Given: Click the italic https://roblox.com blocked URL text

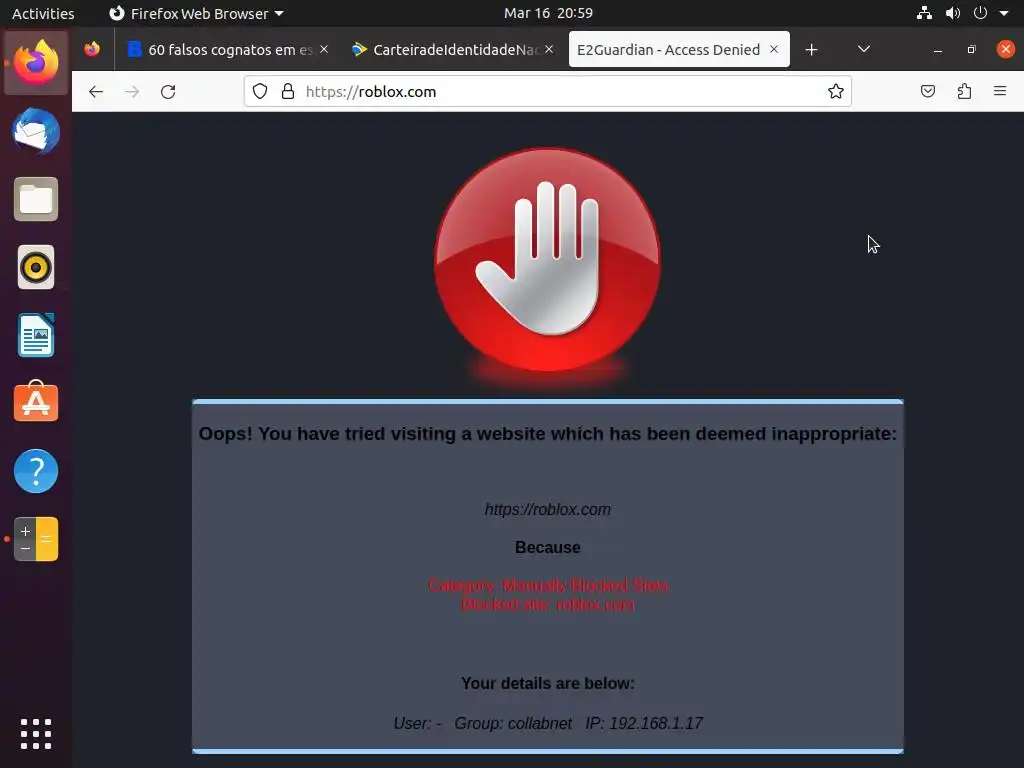Looking at the screenshot, I should coord(547,509).
